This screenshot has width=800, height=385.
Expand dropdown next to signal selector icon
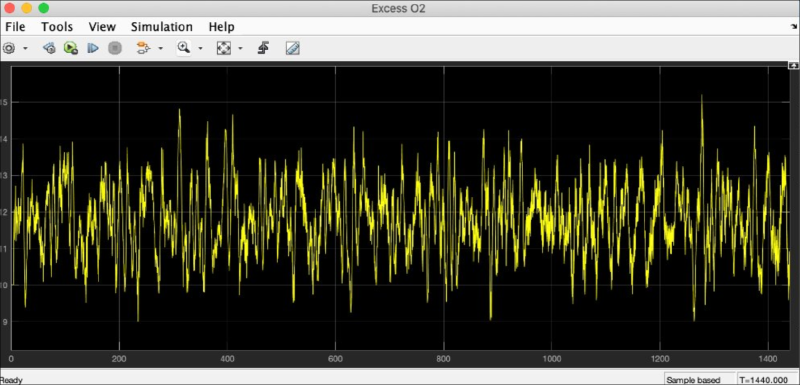point(160,48)
